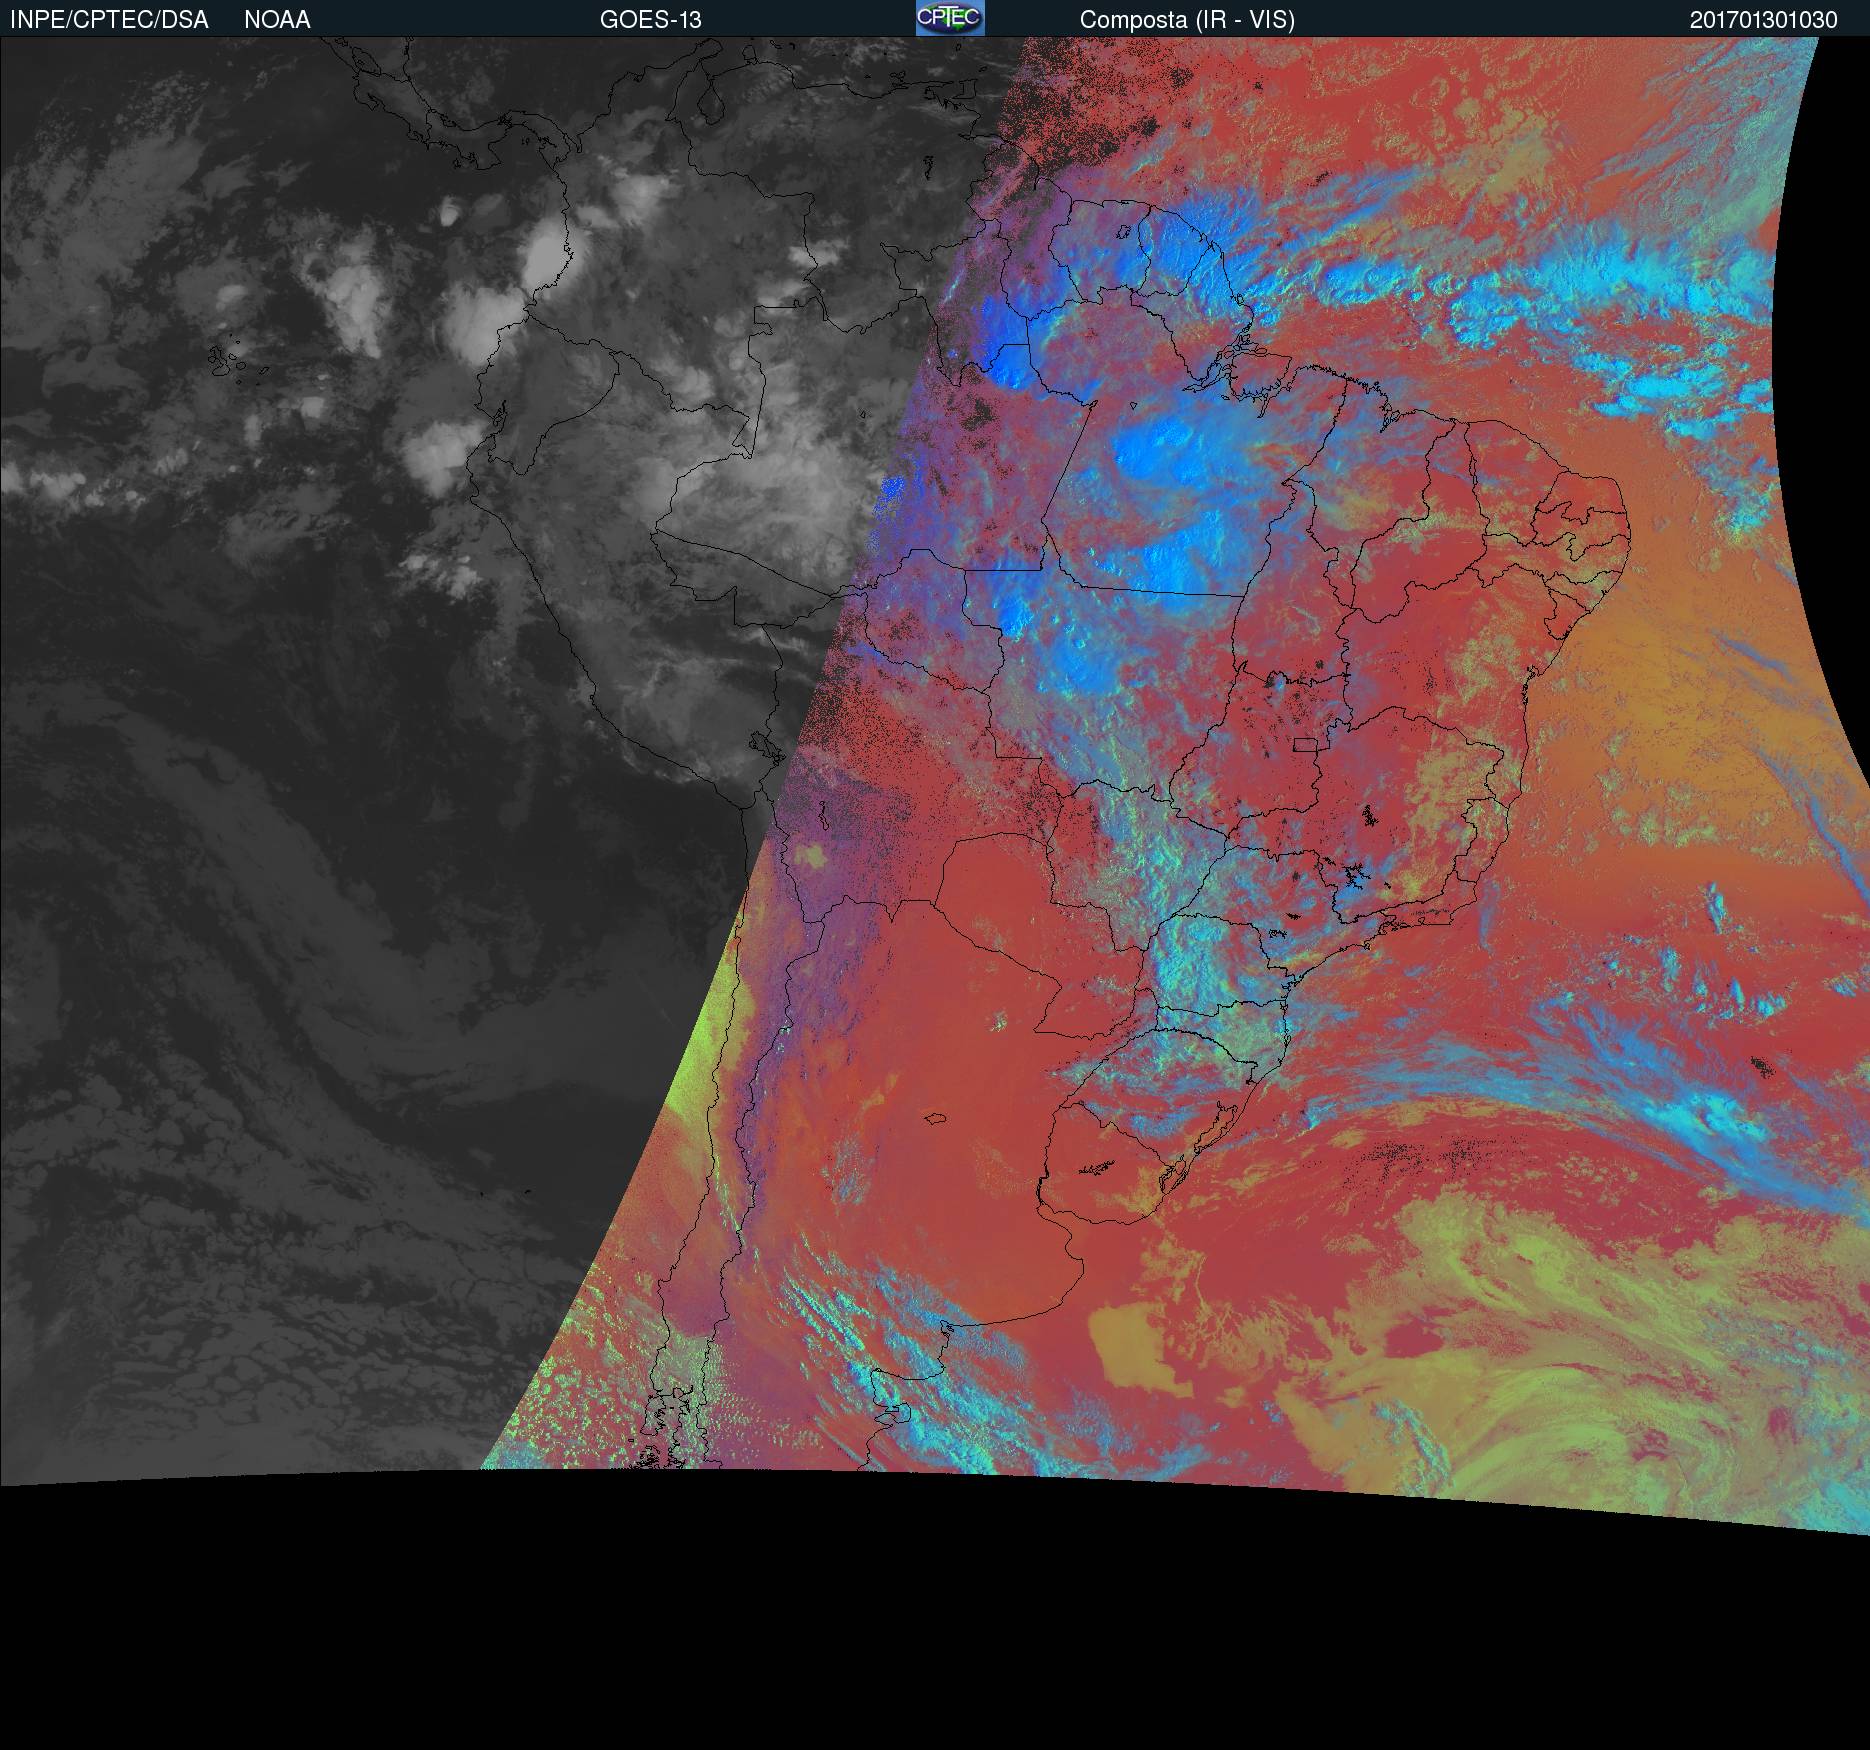
Task: Click the CPTEC logo in the header
Action: click(950, 18)
